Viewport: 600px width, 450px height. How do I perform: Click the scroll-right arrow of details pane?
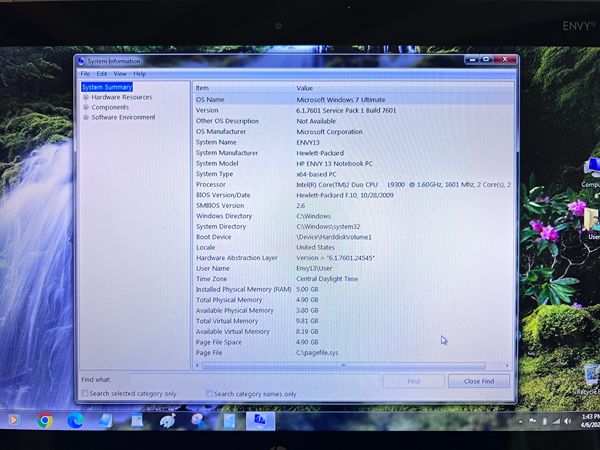pyautogui.click(x=507, y=366)
